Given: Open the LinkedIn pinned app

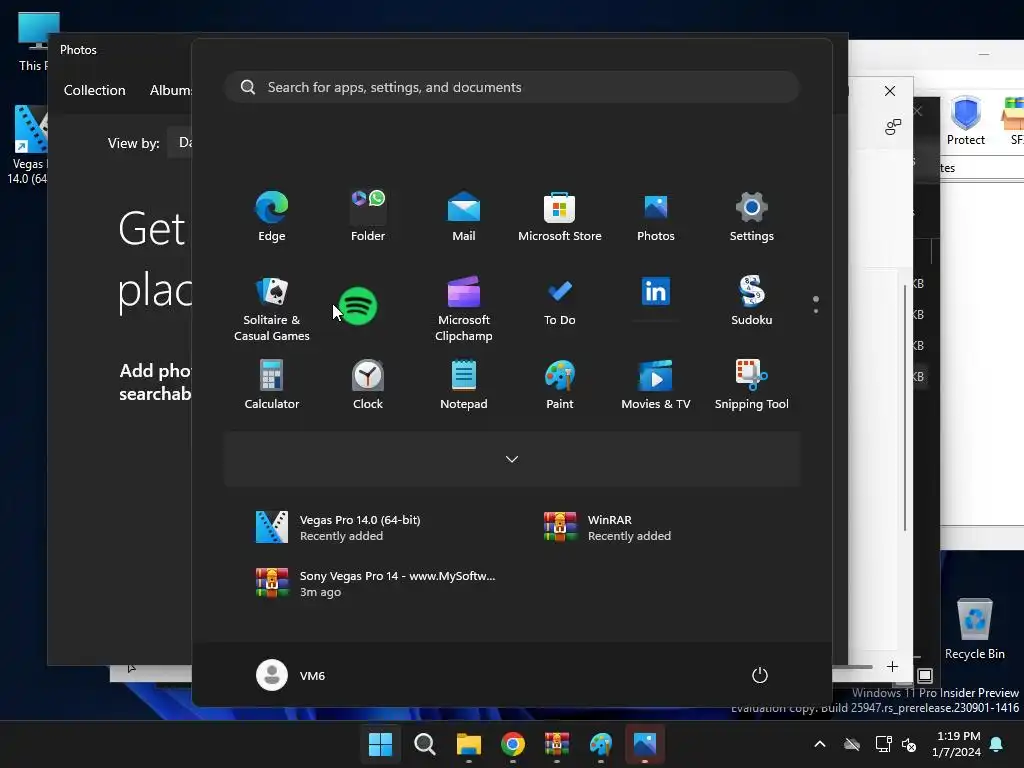Looking at the screenshot, I should (656, 292).
